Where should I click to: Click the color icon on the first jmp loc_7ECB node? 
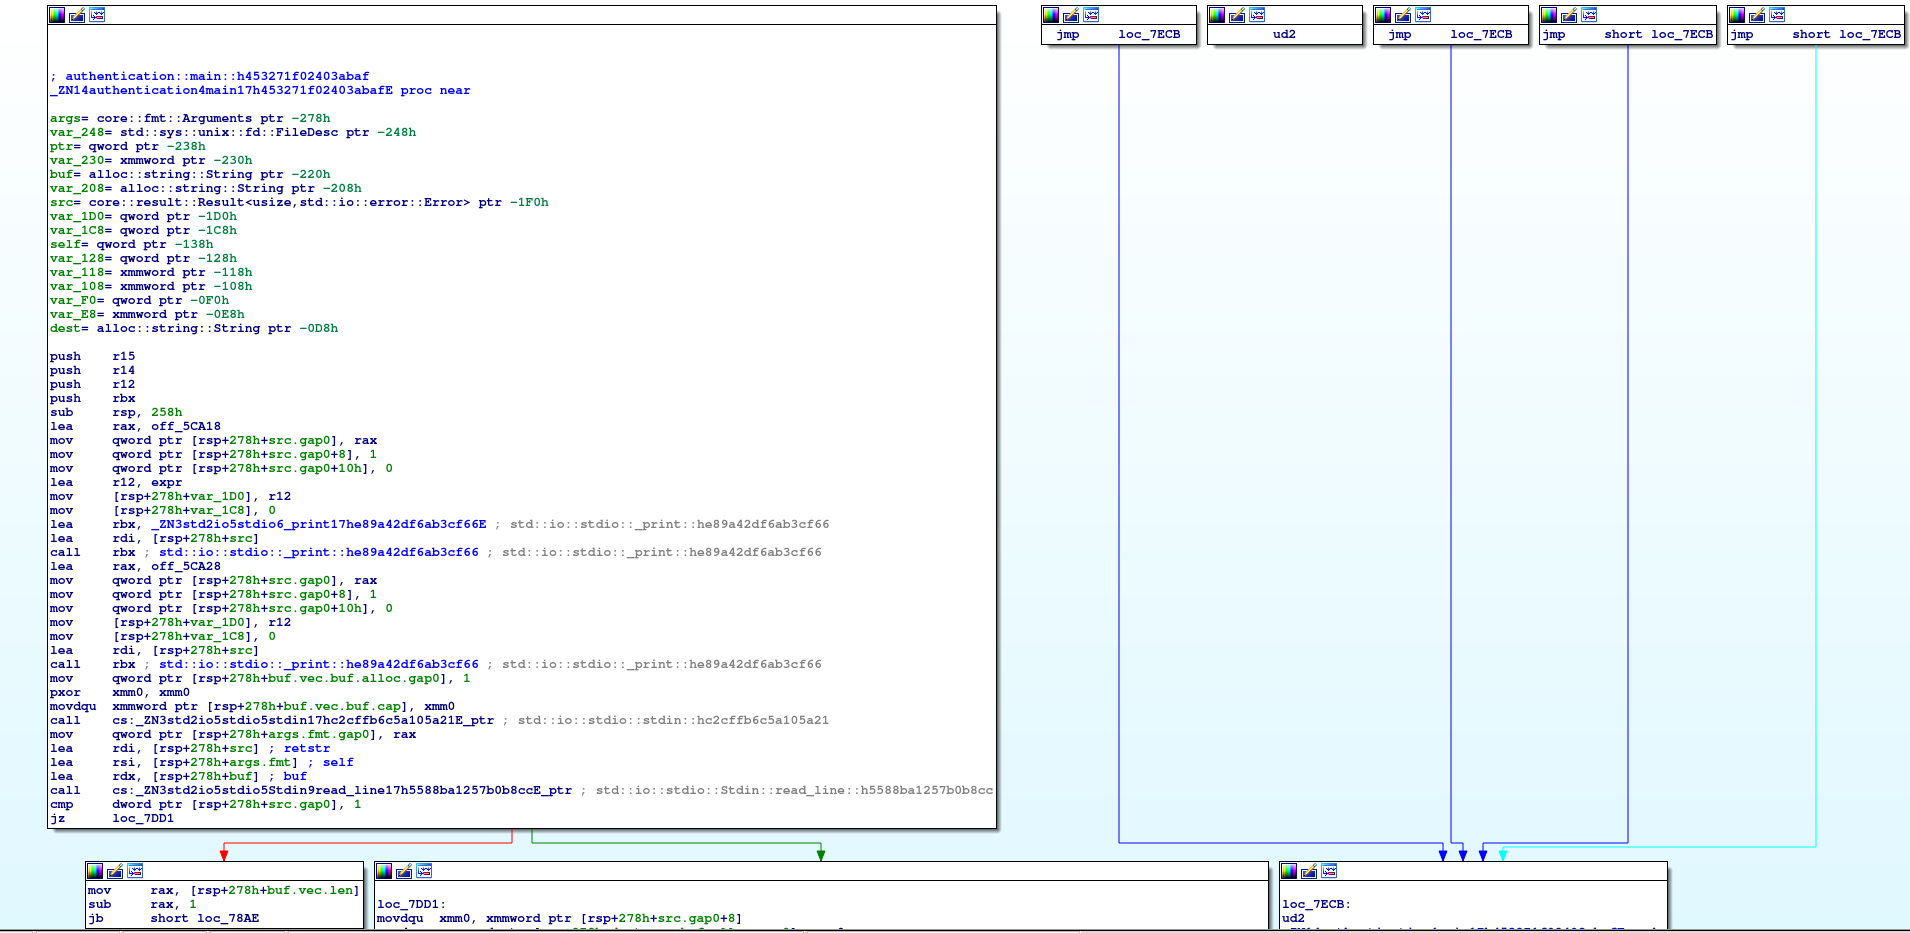[x=1050, y=15]
